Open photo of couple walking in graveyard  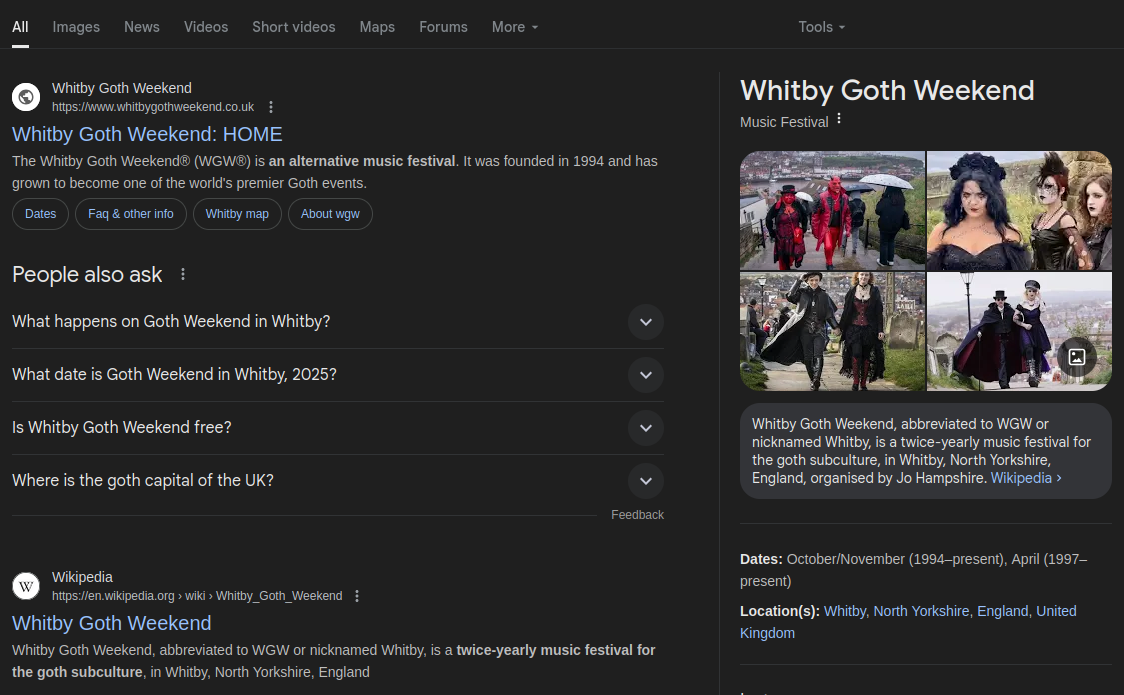point(832,331)
